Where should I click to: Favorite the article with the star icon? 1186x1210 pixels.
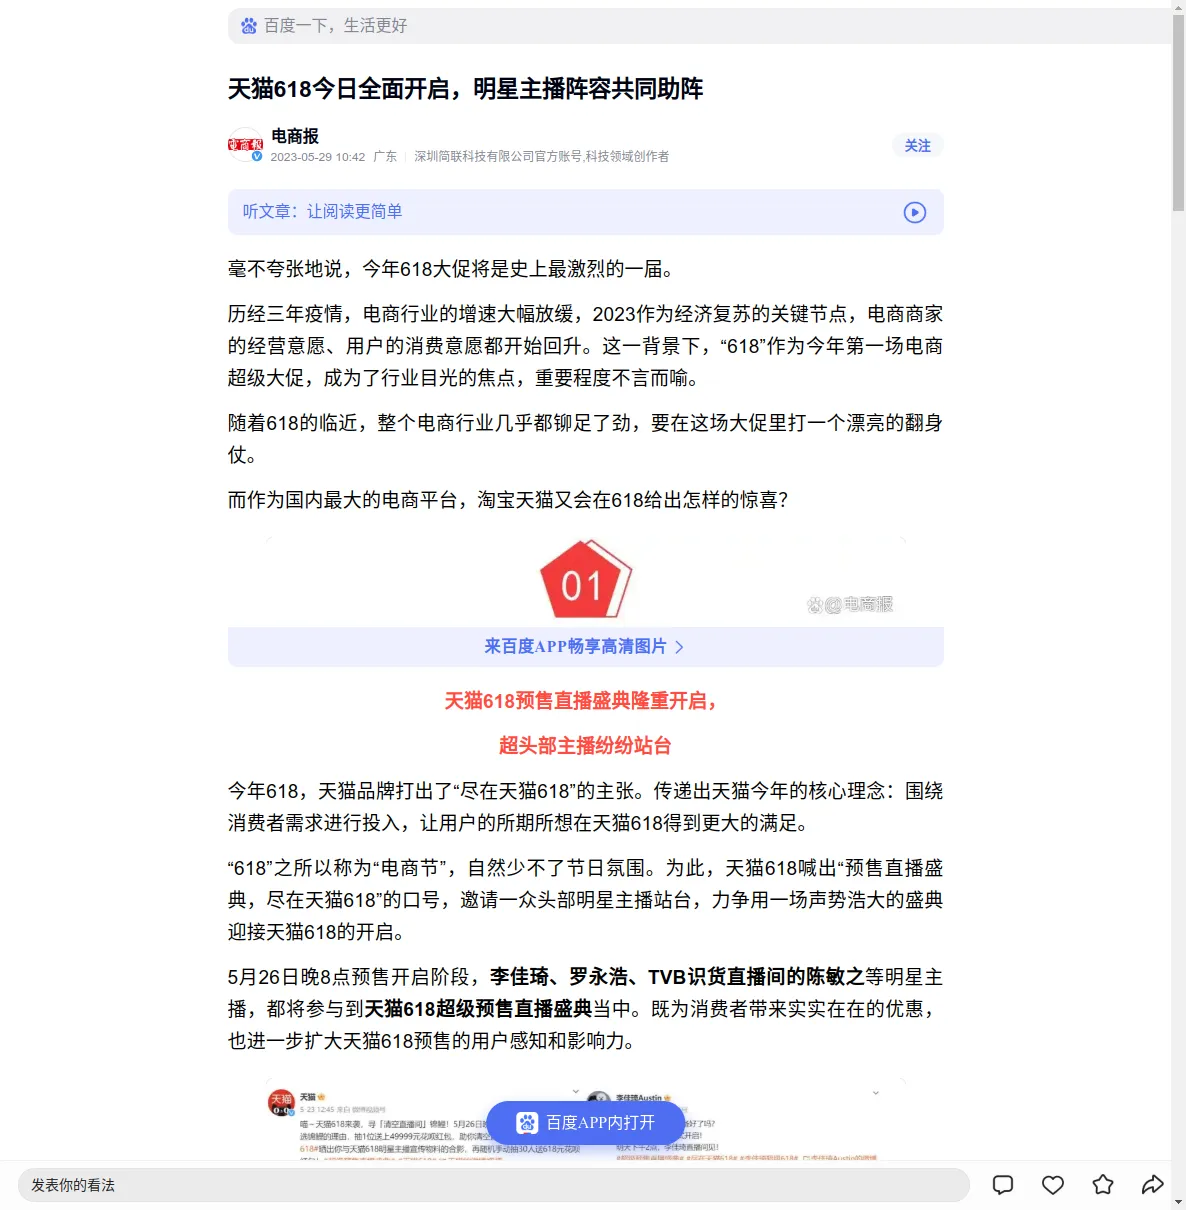pyautogui.click(x=1103, y=1185)
